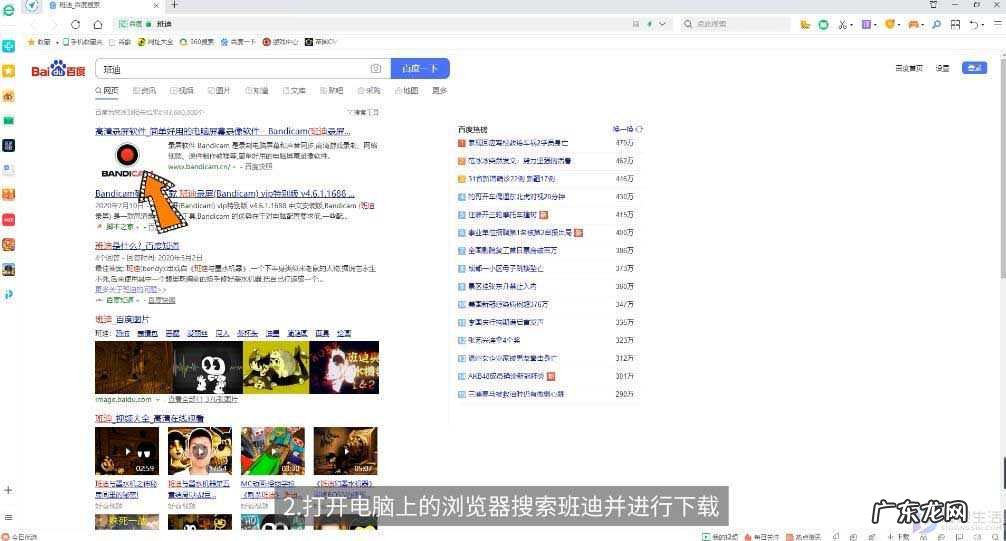Expand the address bar dropdown chevron

662,24
